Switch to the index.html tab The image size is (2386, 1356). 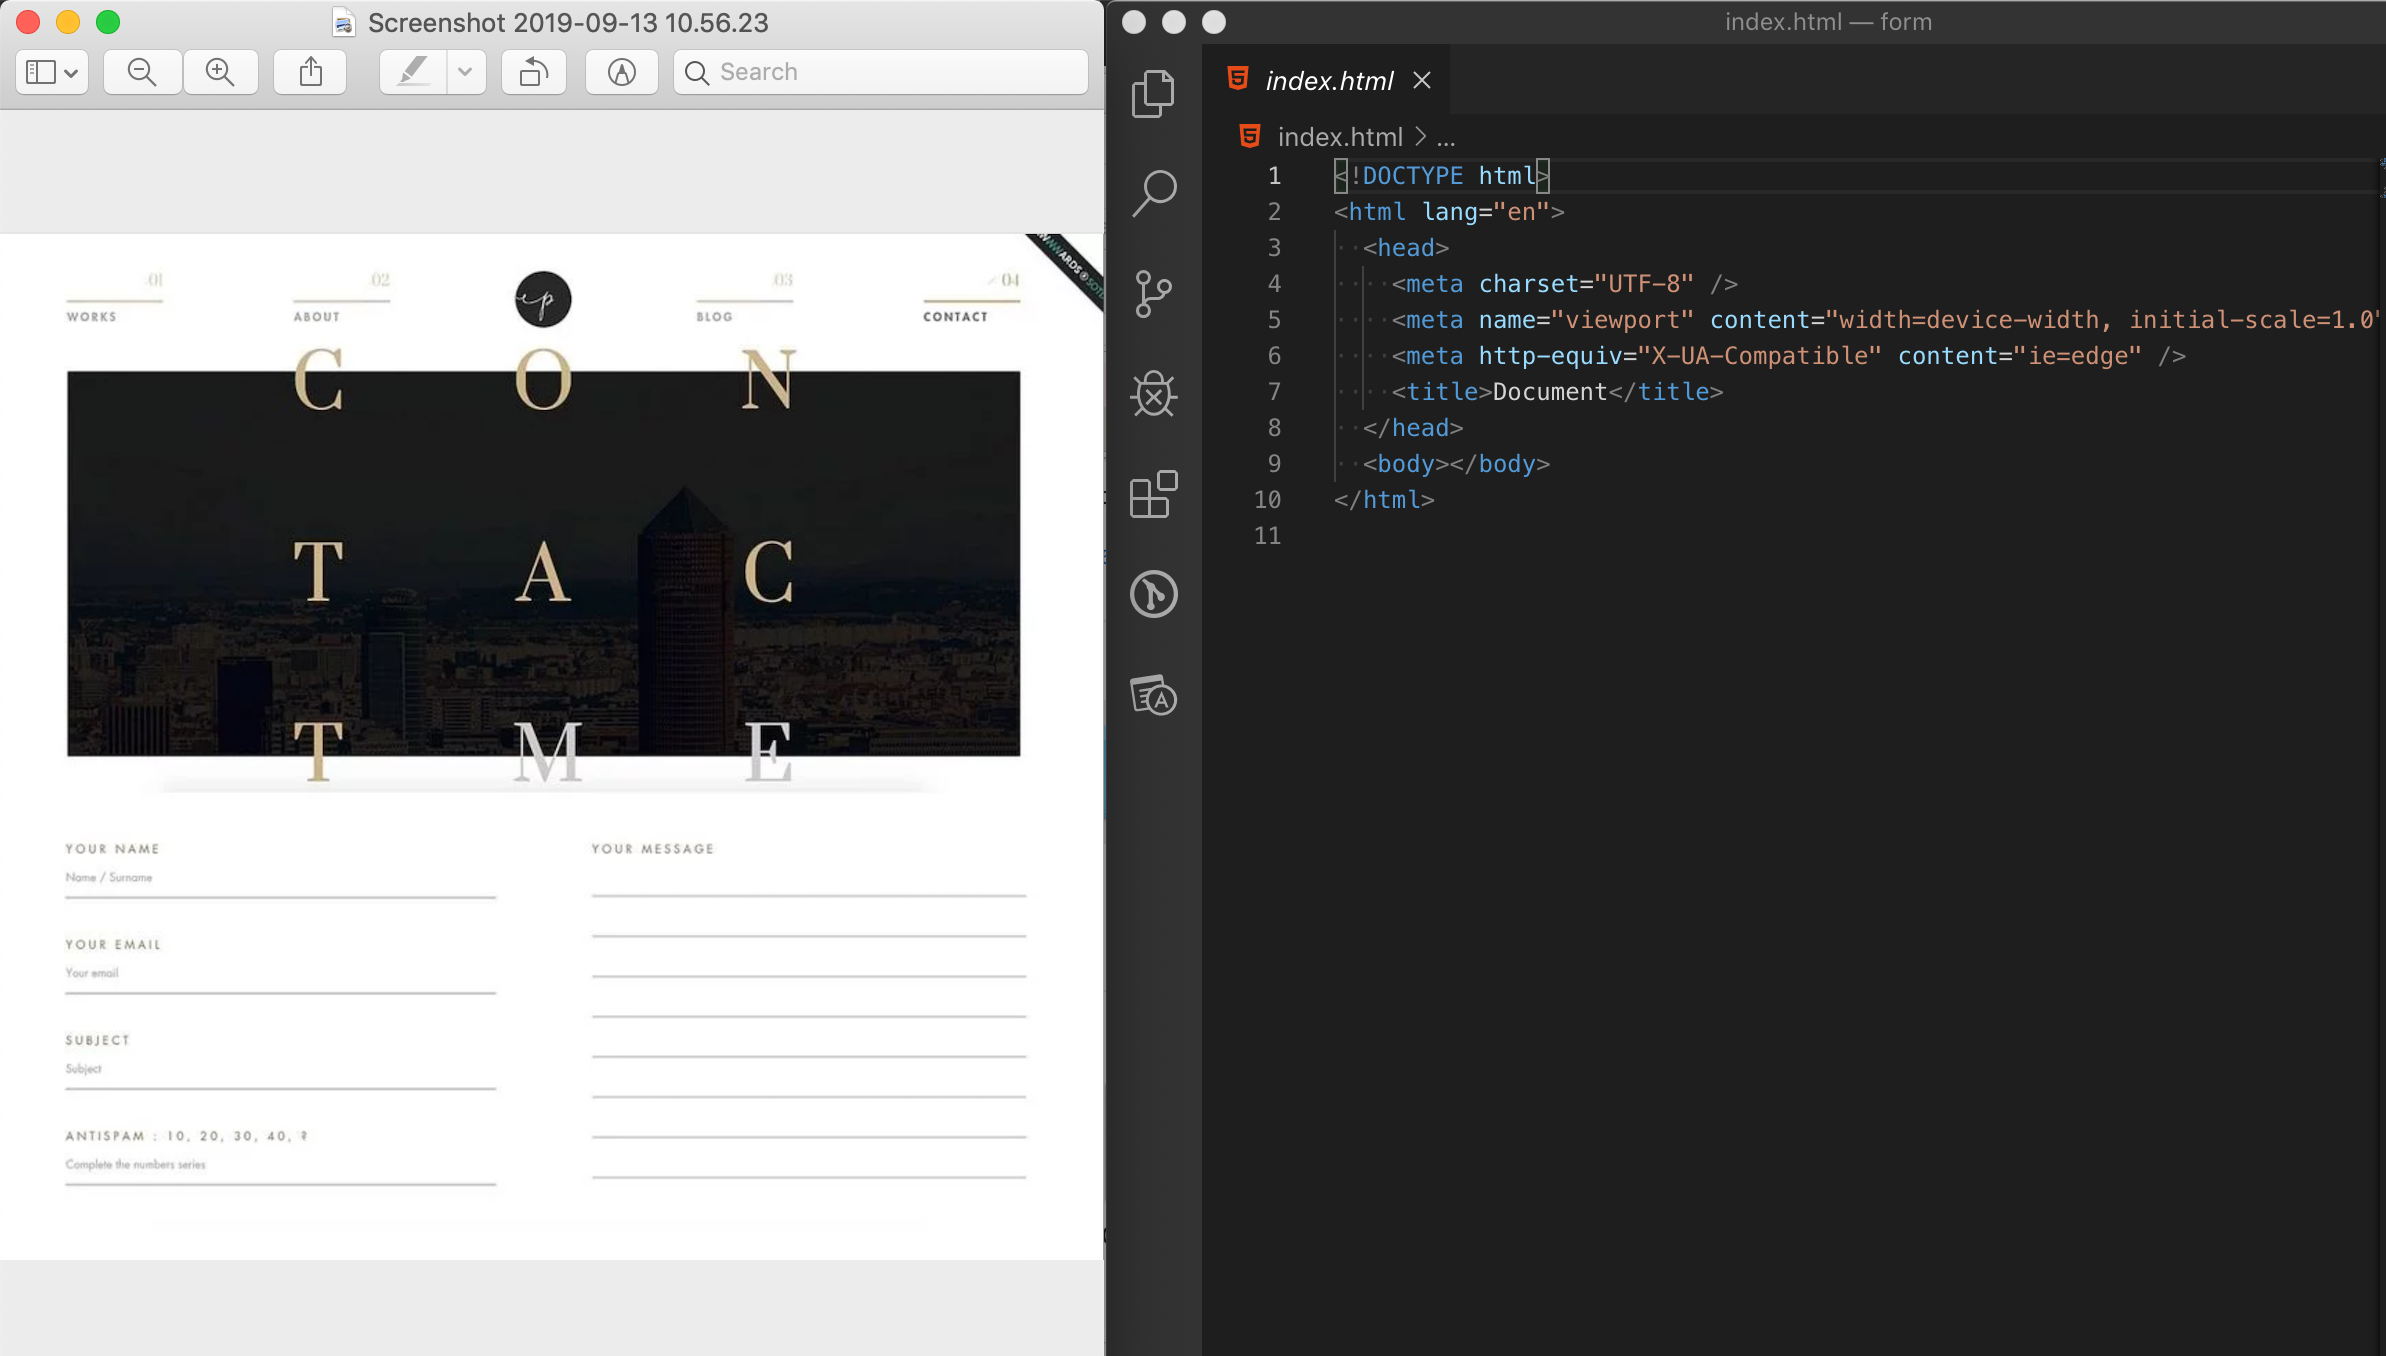point(1328,80)
